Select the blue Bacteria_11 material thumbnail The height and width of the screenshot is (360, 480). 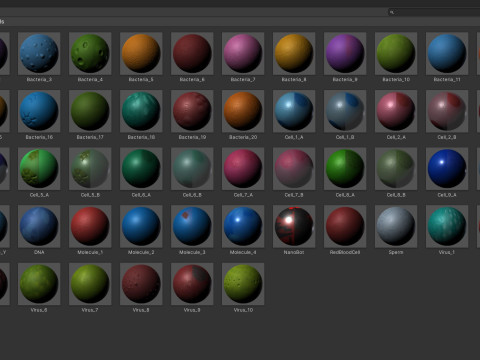pyautogui.click(x=447, y=53)
